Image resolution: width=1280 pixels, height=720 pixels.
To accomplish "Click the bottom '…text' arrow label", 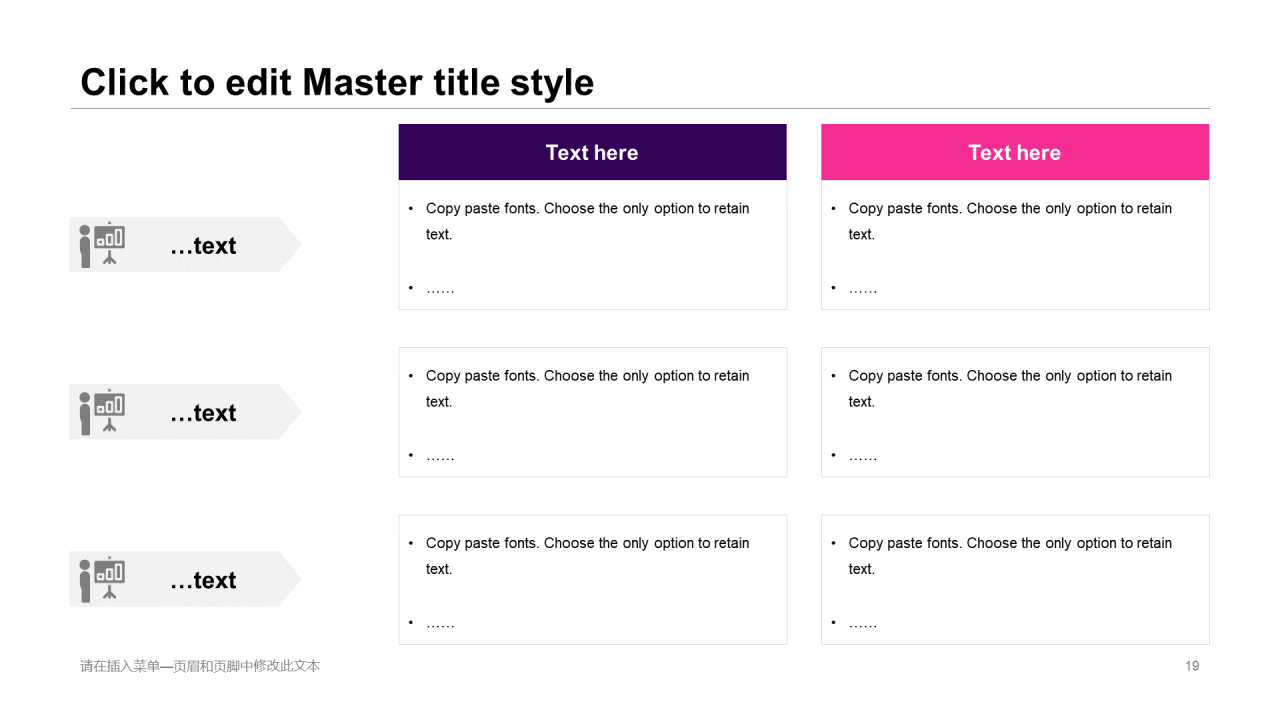I will [185, 578].
